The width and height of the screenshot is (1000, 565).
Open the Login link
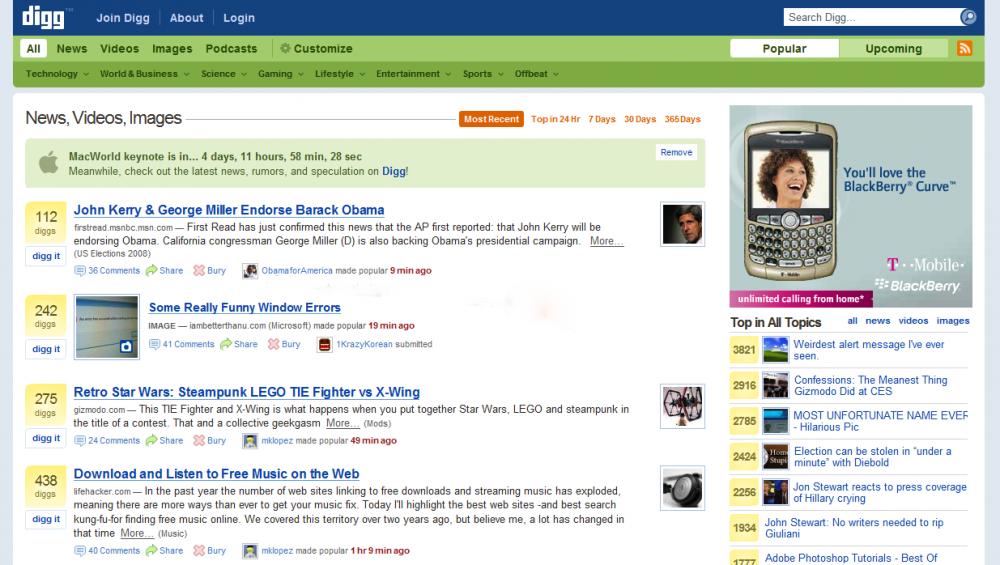click(x=239, y=18)
